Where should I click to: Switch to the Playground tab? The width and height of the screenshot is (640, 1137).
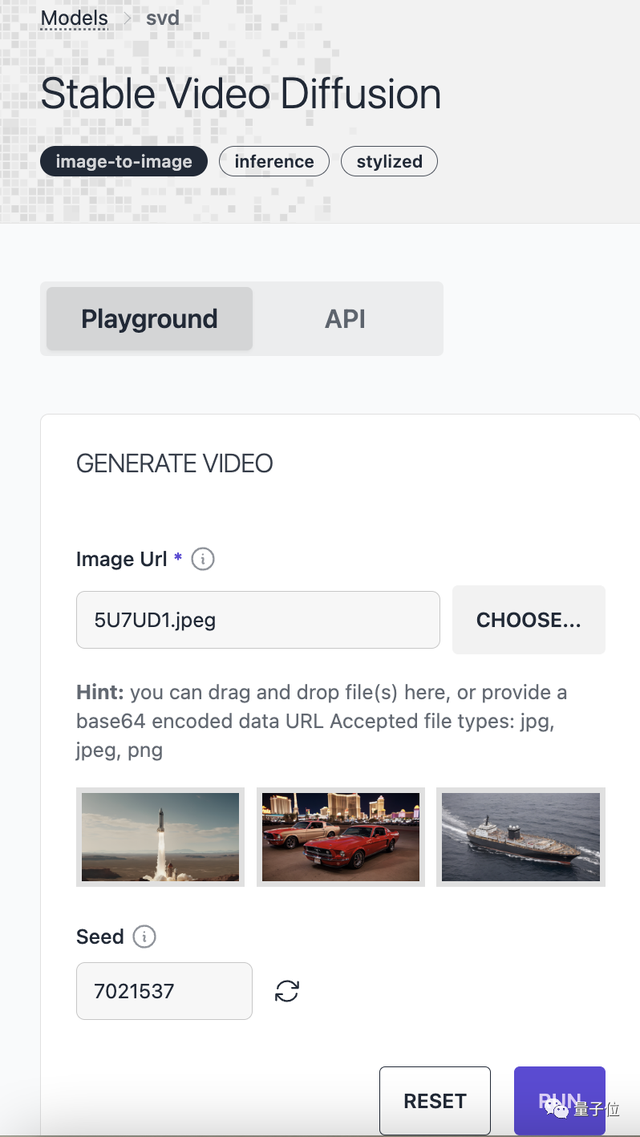[x=149, y=319]
